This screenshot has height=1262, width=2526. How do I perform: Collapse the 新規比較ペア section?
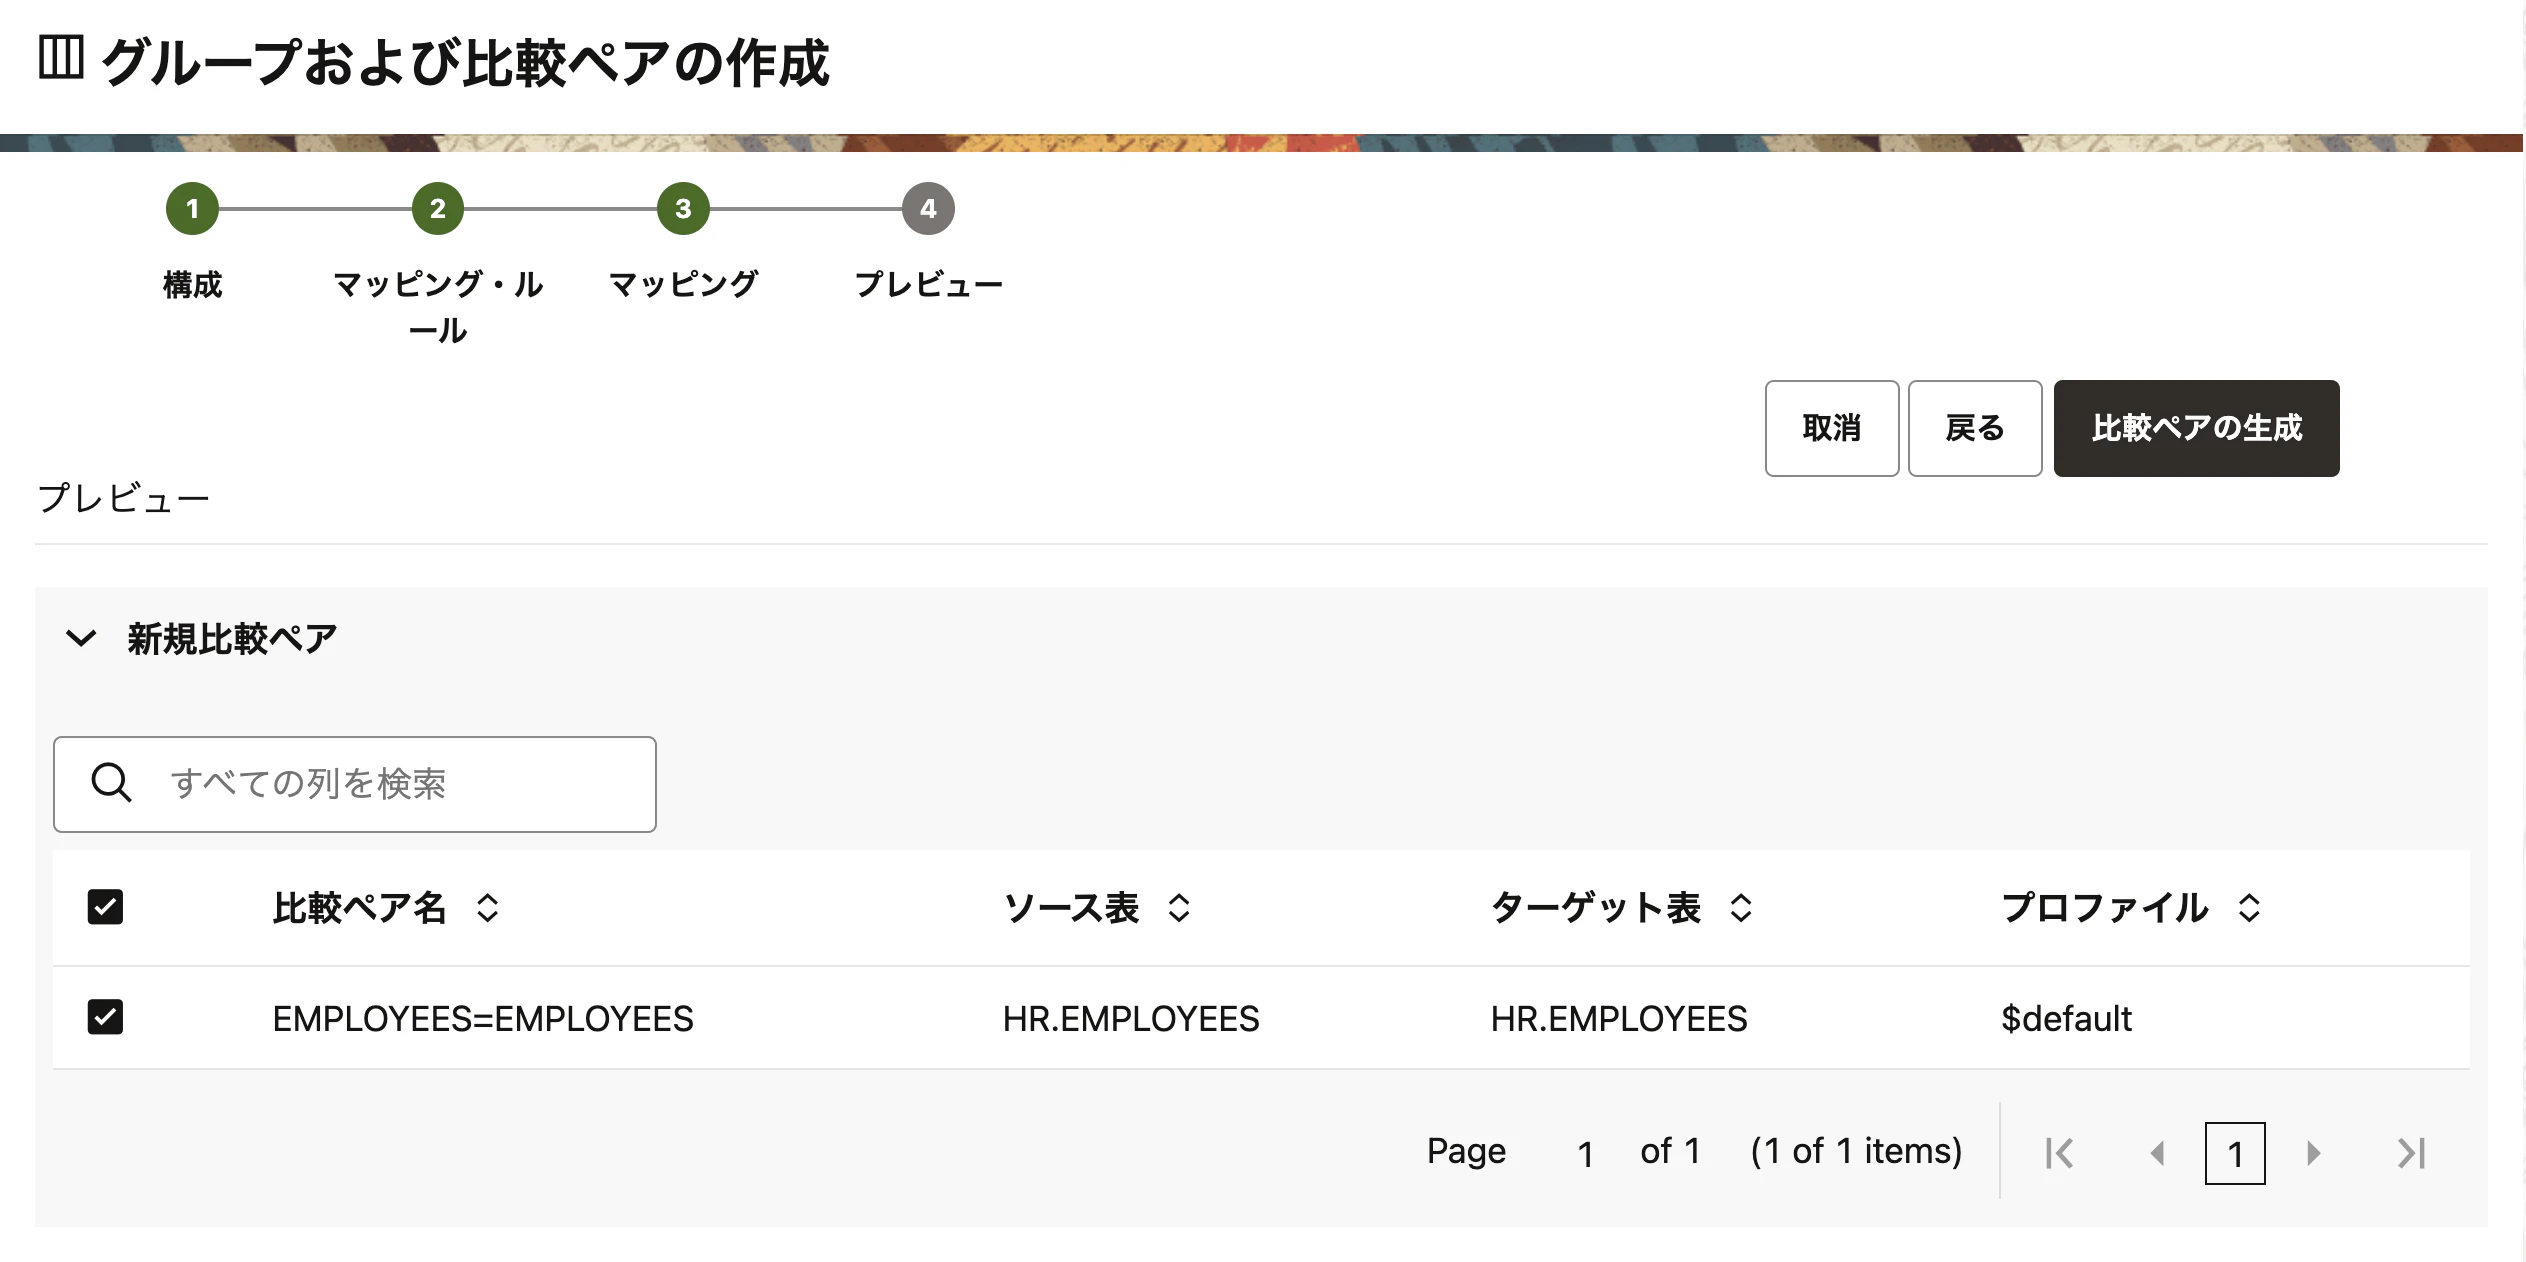click(81, 638)
